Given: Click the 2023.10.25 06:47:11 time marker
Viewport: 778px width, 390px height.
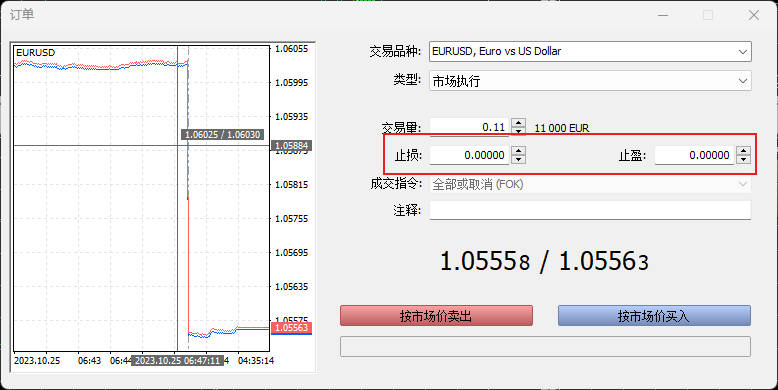Looking at the screenshot, I should tap(177, 361).
